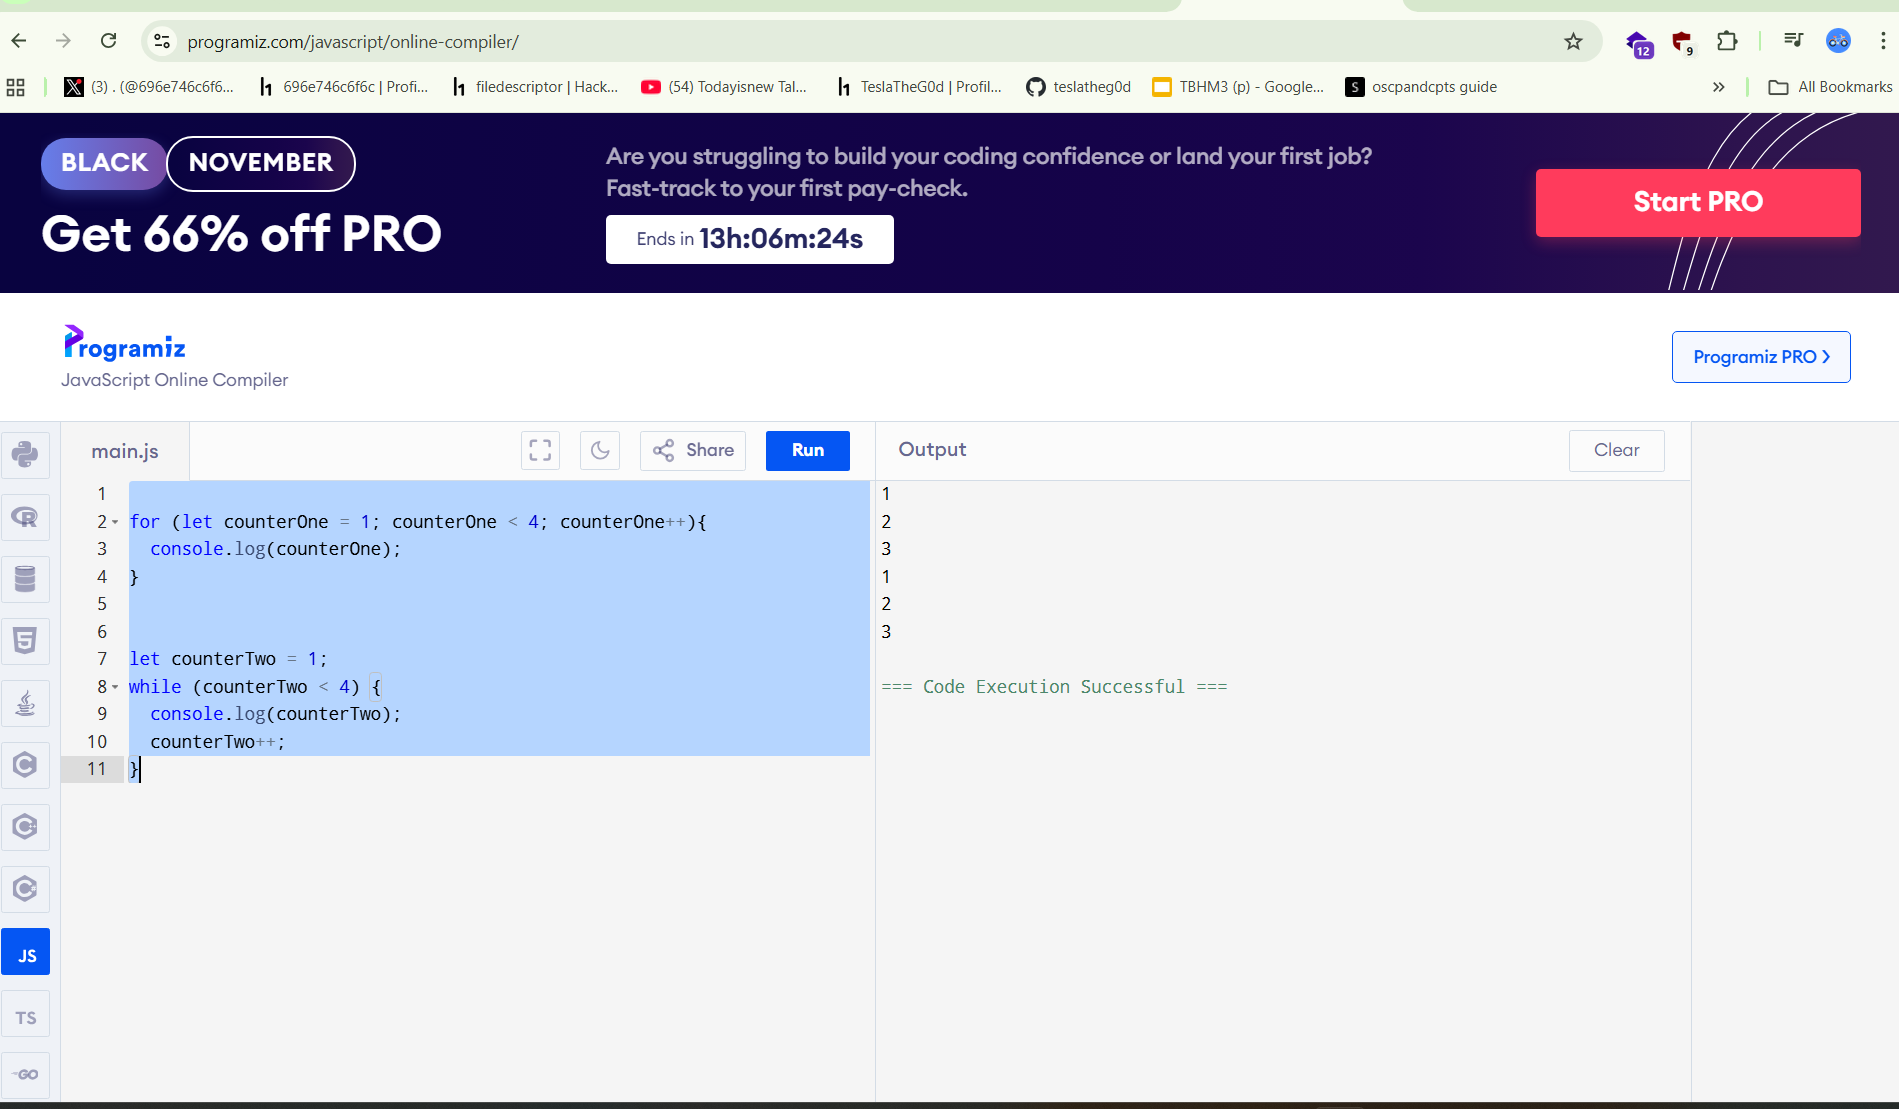The image size is (1899, 1109).
Task: Switch to the TypeScript (TS) compiler
Action: pyautogui.click(x=25, y=1017)
